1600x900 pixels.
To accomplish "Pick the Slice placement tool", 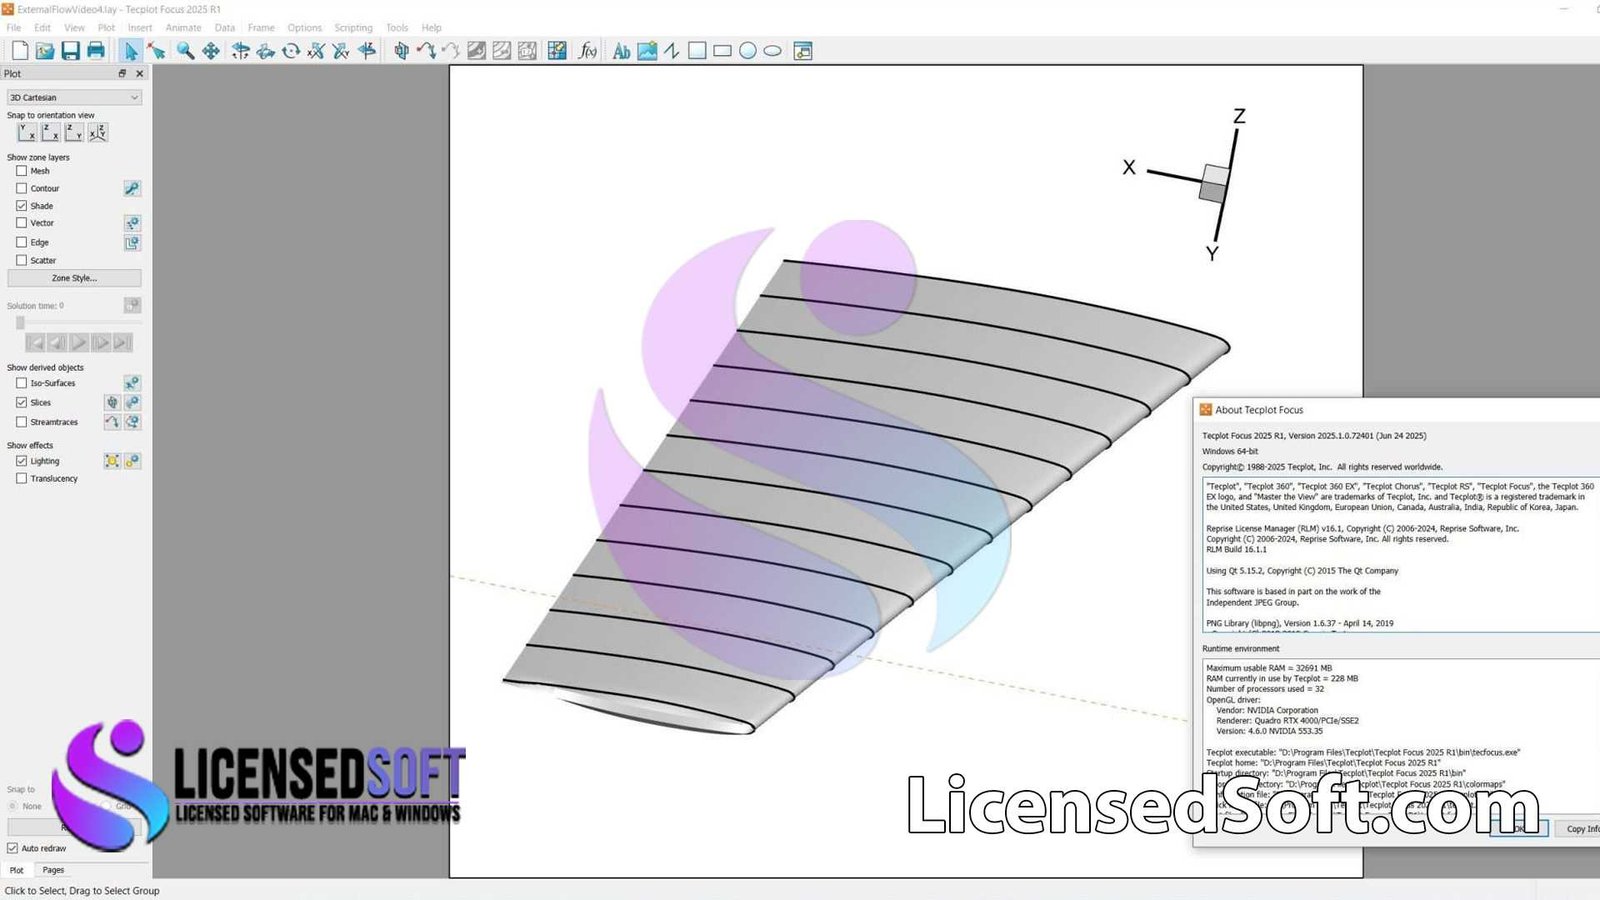I will click(401, 50).
